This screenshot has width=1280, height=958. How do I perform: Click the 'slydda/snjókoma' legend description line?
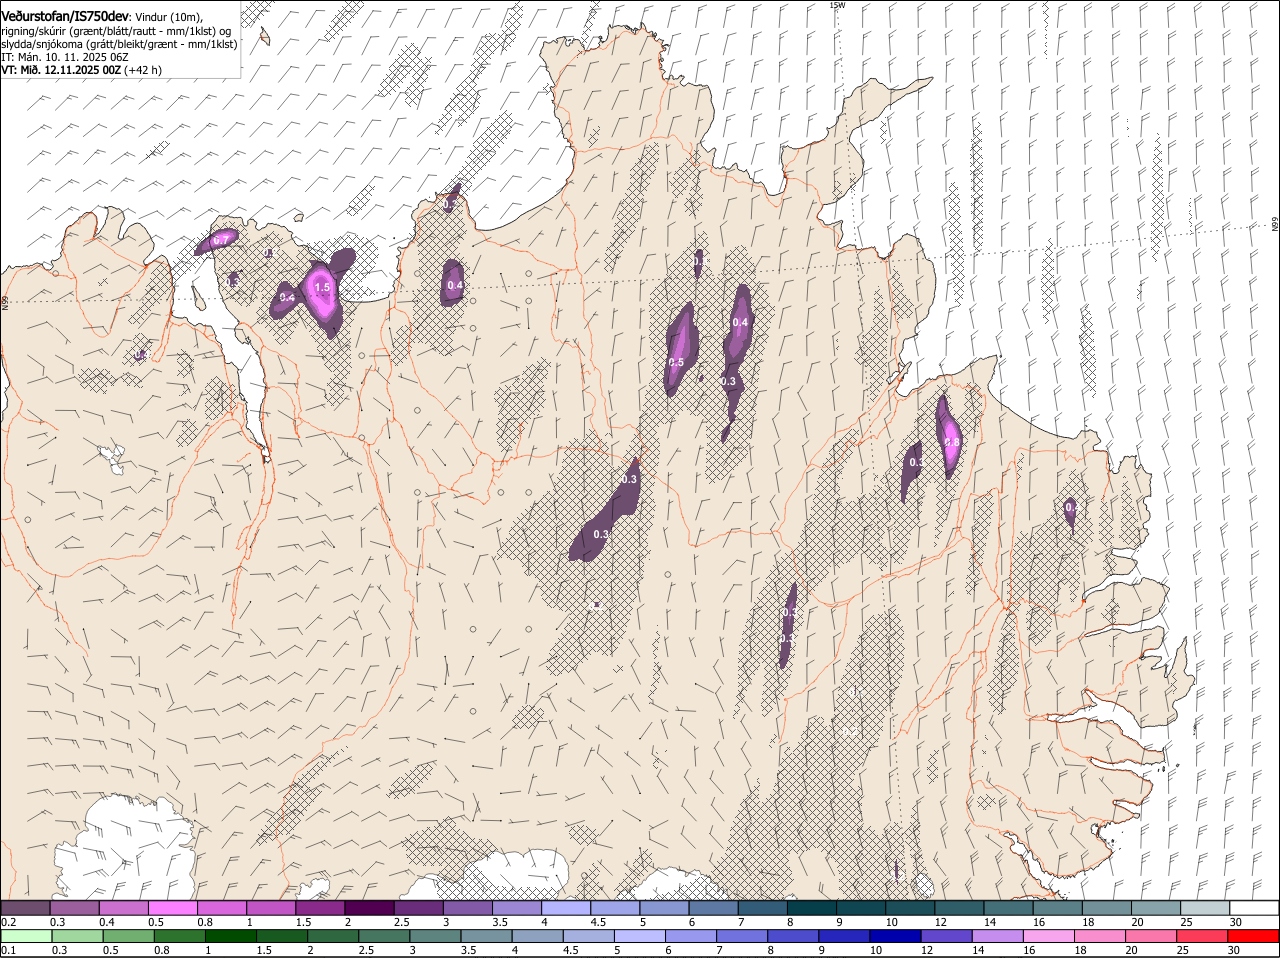[119, 44]
